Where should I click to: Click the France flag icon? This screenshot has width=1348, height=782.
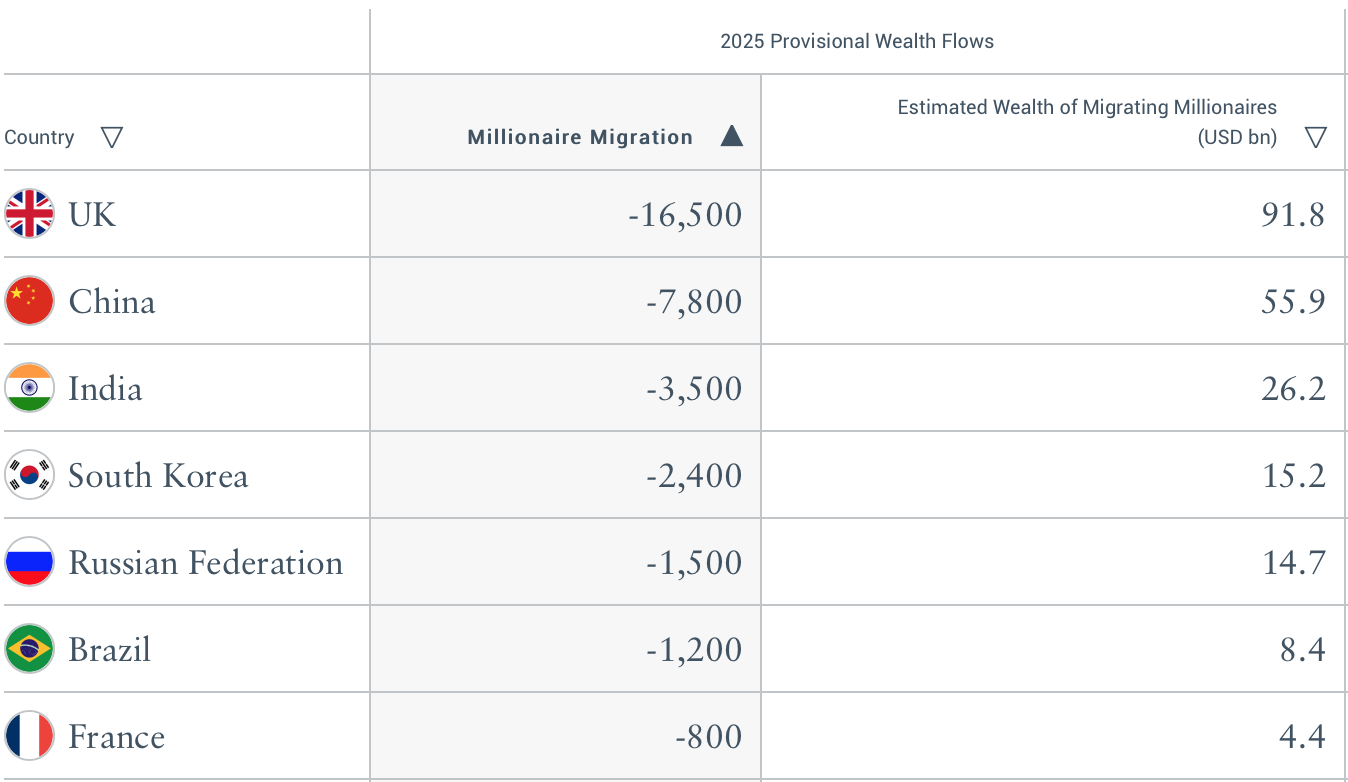[x=29, y=736]
